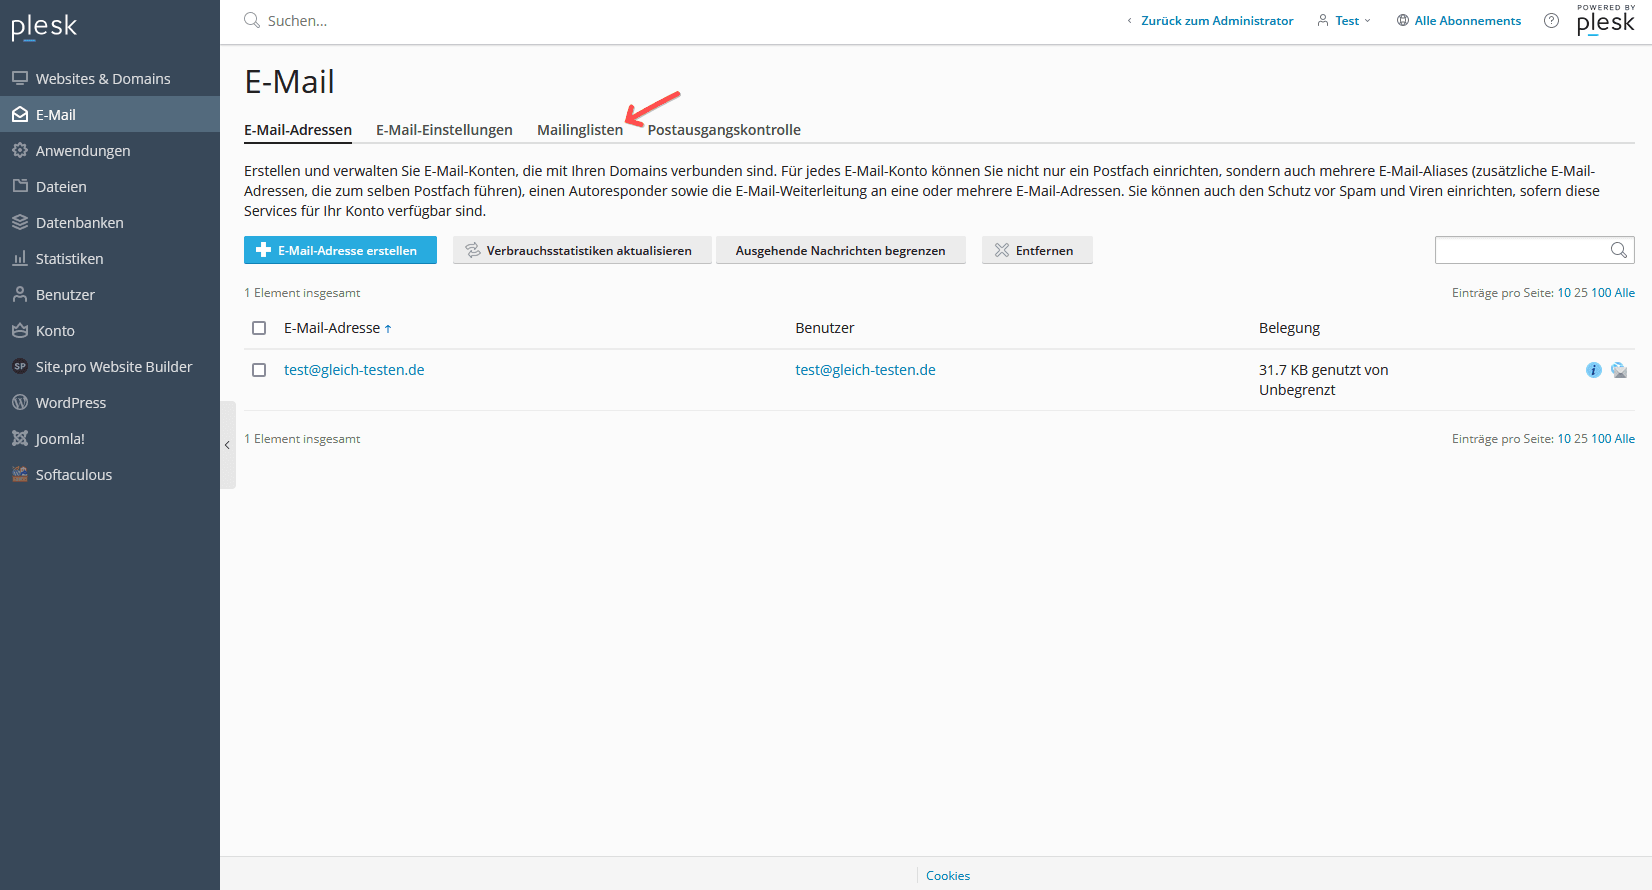Viewport: 1652px width, 890px height.
Task: Toggle the select-all checkbox in table header
Action: click(x=259, y=328)
